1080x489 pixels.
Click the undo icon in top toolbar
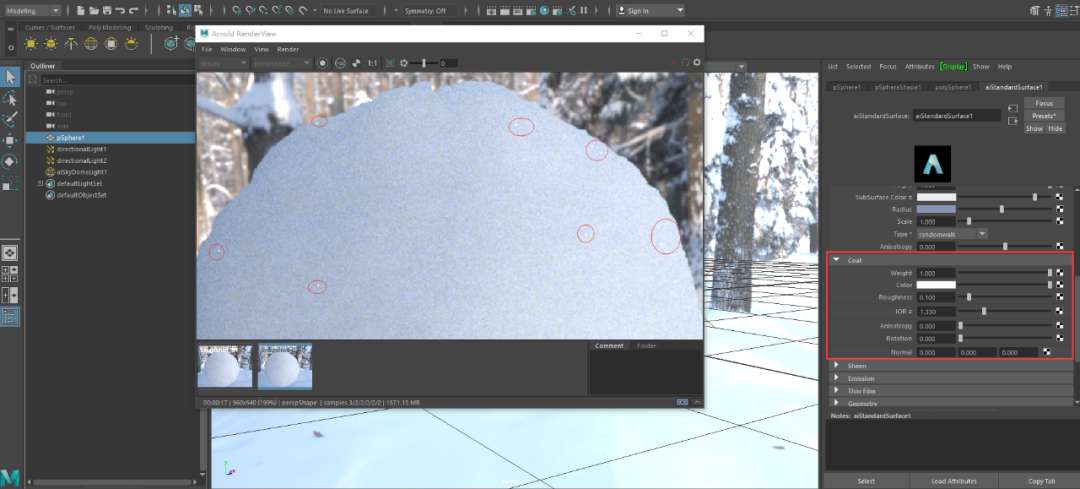(x=120, y=11)
